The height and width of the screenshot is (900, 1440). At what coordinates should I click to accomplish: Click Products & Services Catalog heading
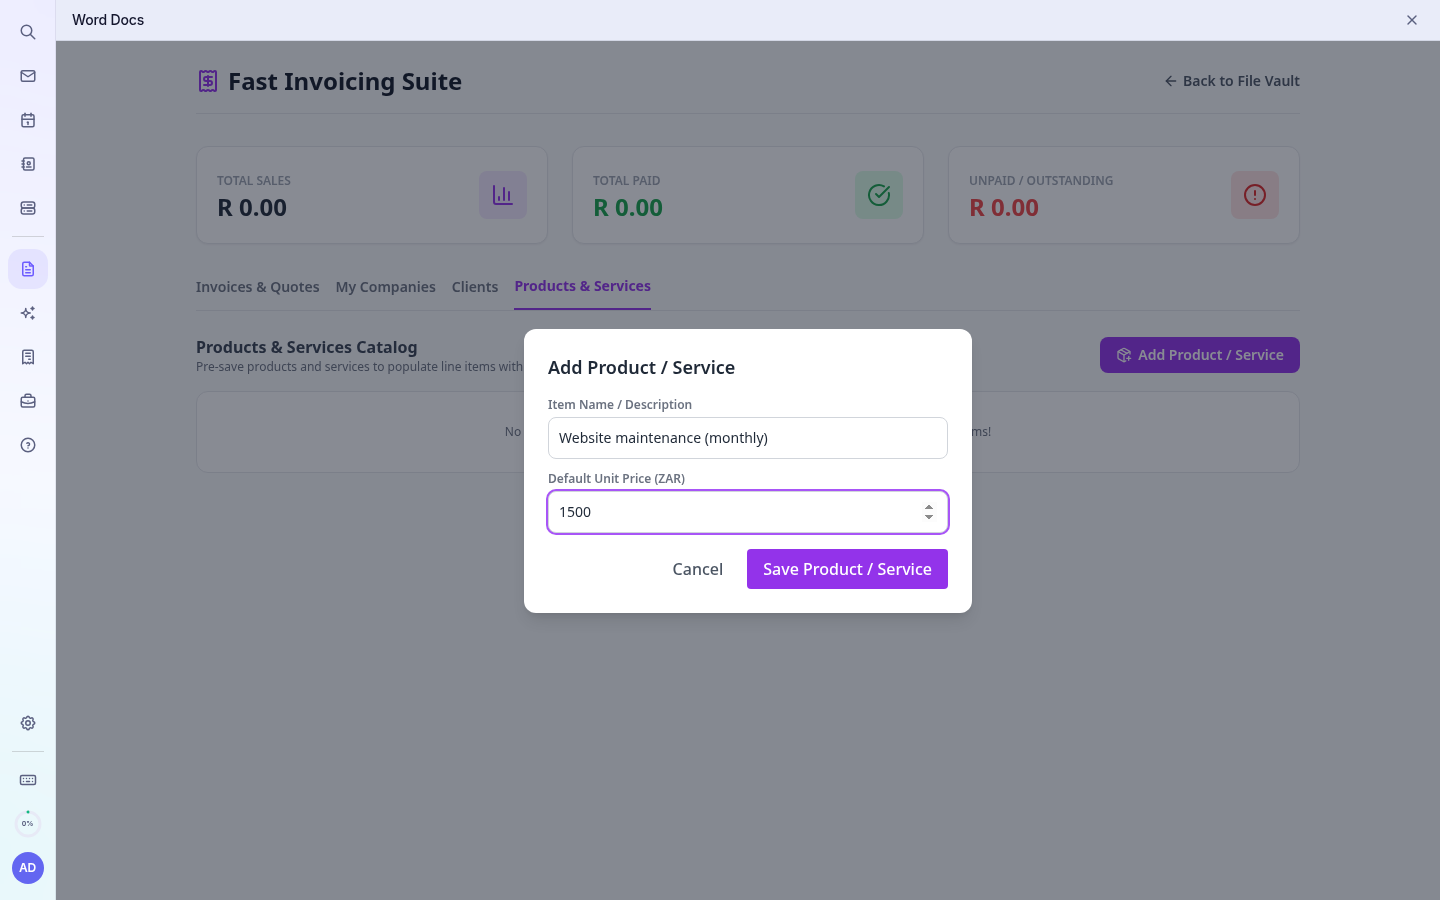(307, 347)
